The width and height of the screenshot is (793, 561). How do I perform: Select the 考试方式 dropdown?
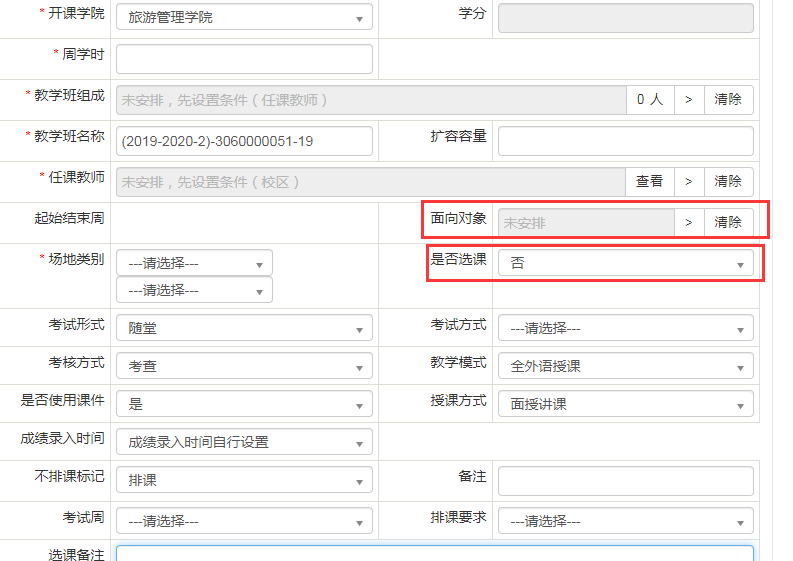coord(625,328)
